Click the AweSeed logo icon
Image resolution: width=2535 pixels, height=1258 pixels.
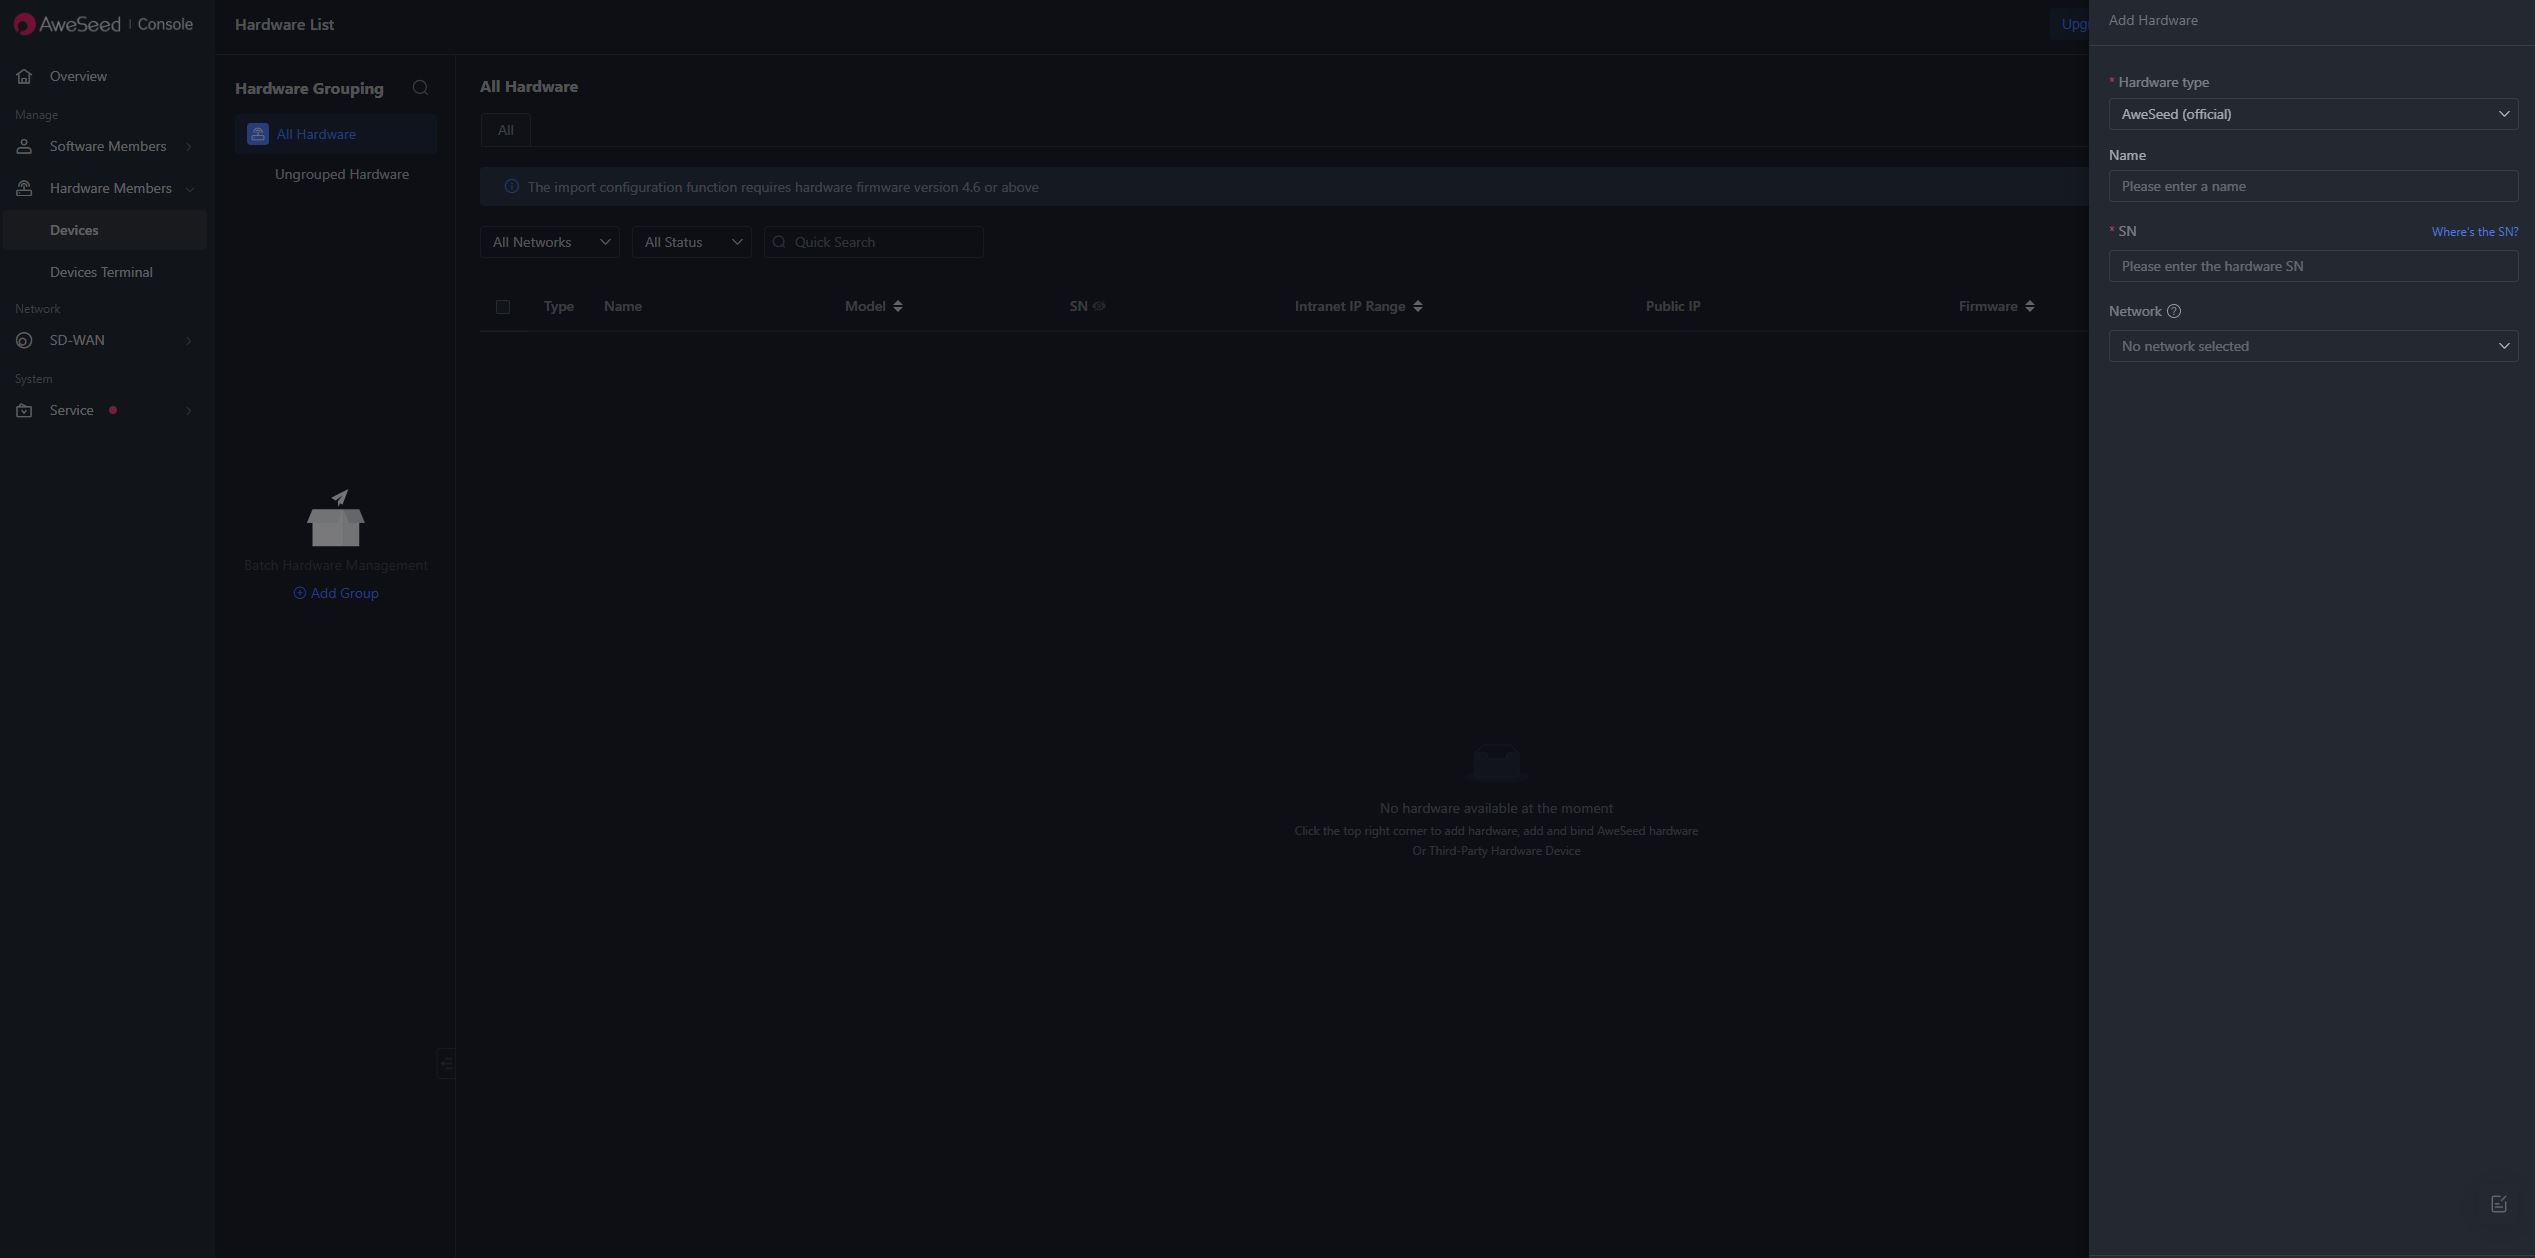point(24,24)
